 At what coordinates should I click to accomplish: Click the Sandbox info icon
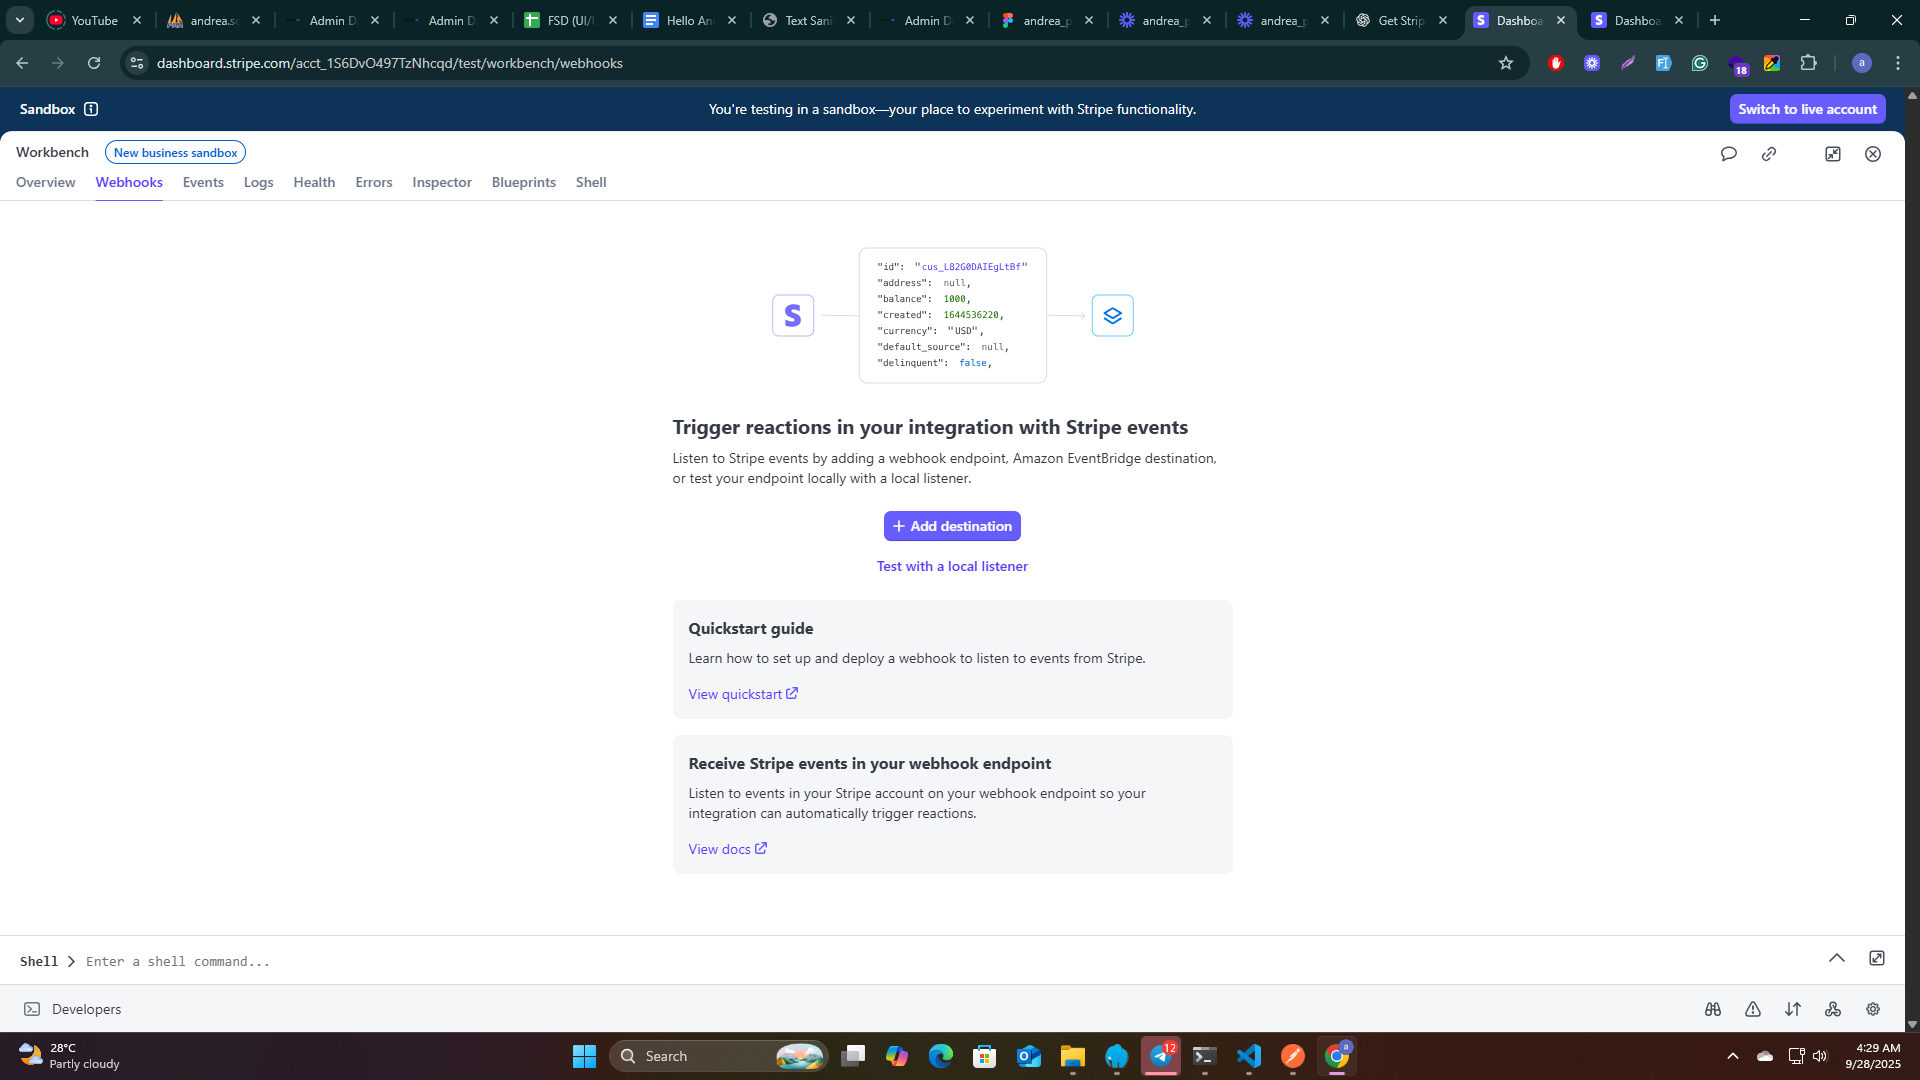[91, 109]
